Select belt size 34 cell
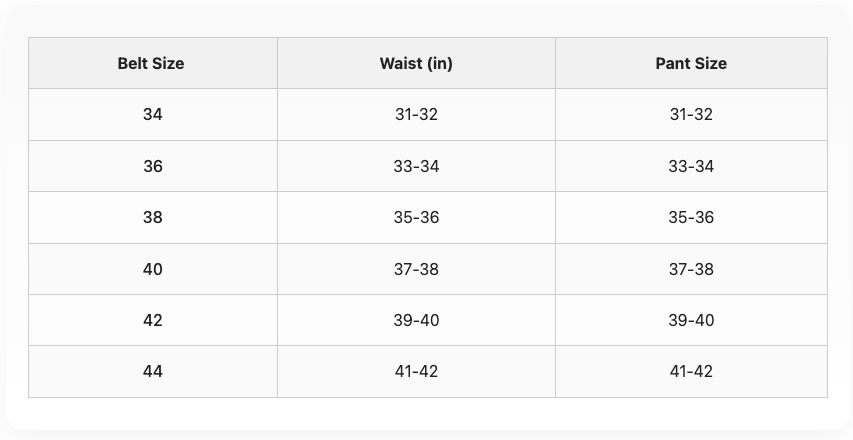The image size is (853, 440). (x=152, y=114)
